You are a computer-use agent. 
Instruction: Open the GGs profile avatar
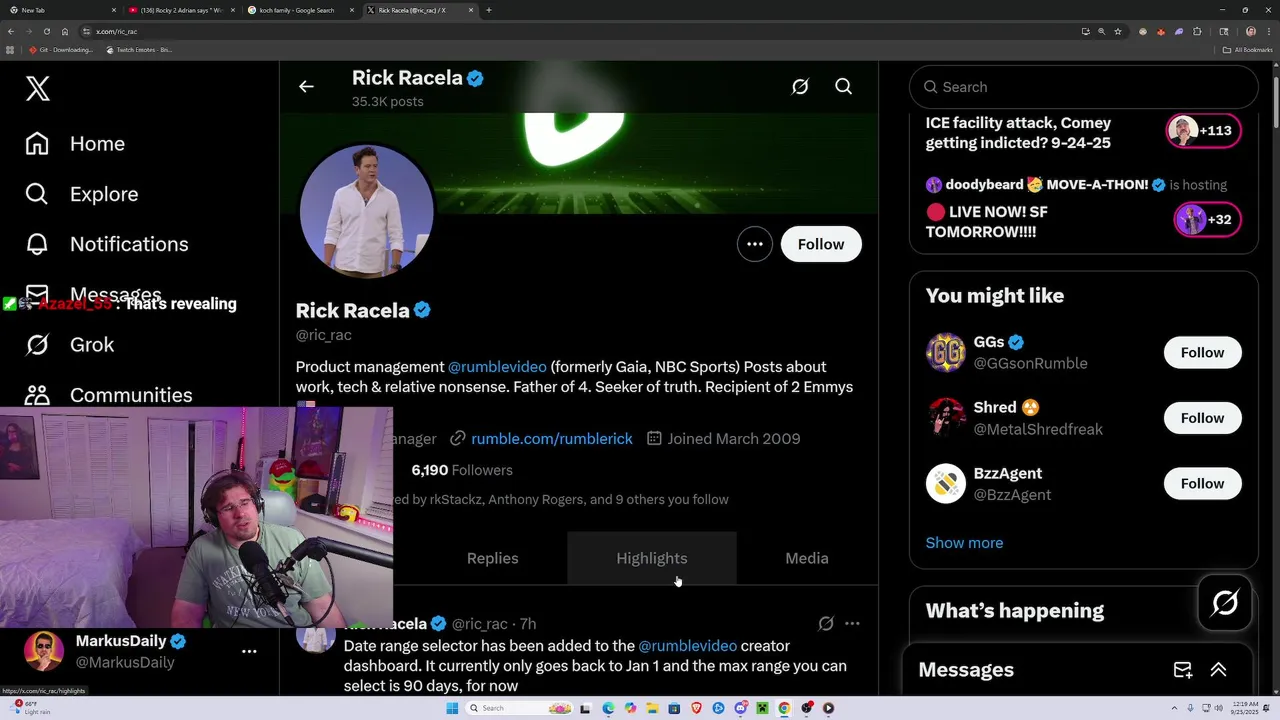(946, 352)
